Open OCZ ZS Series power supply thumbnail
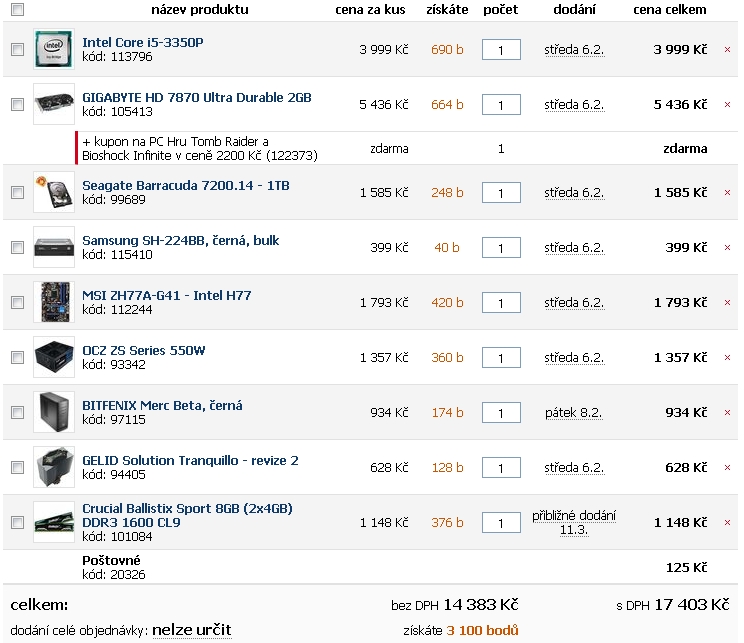Screen dimensions: 744x643 [54, 357]
